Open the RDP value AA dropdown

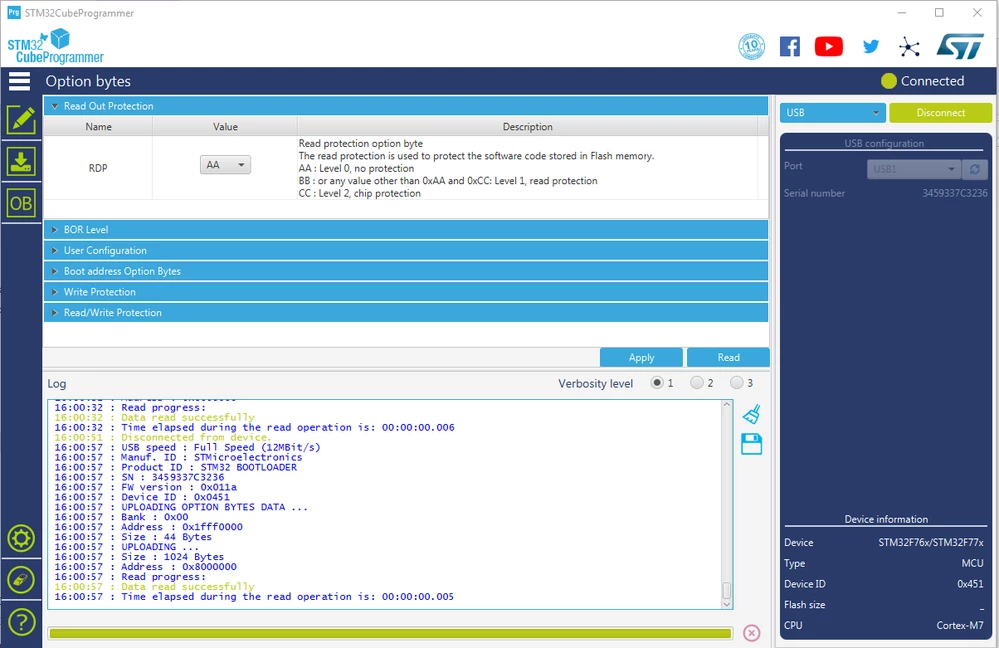pyautogui.click(x=225, y=165)
